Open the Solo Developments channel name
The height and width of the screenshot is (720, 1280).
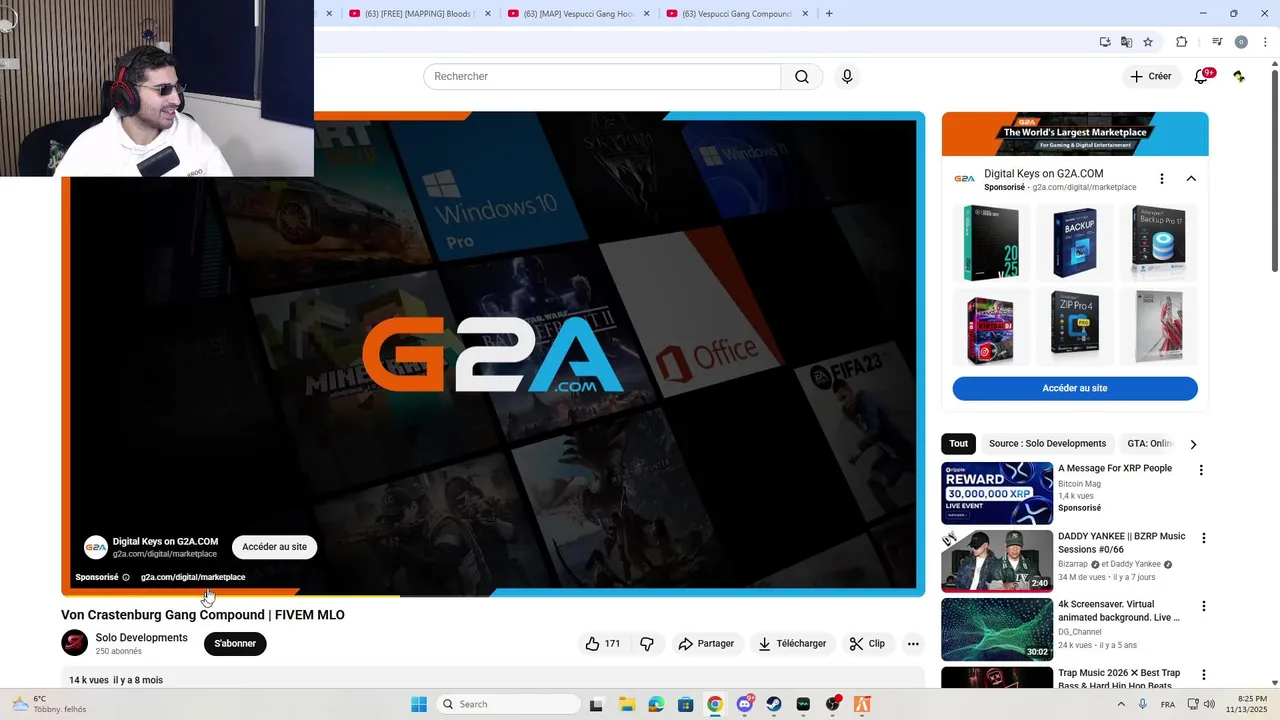click(x=141, y=638)
